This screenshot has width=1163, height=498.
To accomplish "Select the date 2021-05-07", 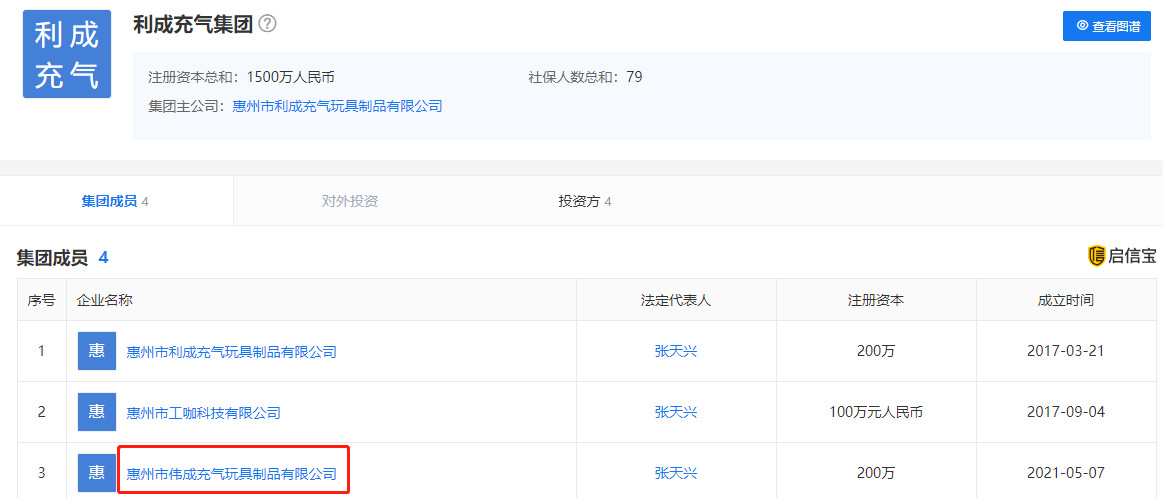I will [x=1066, y=473].
